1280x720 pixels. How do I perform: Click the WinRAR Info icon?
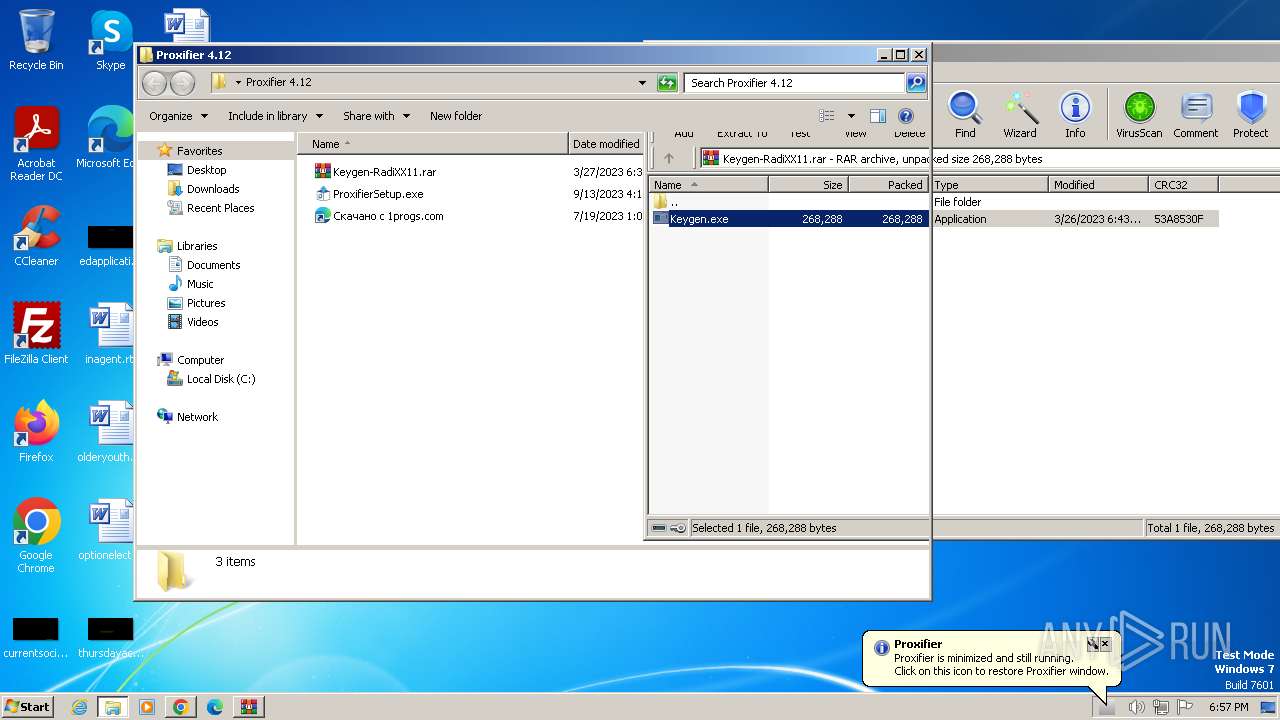pos(1075,115)
